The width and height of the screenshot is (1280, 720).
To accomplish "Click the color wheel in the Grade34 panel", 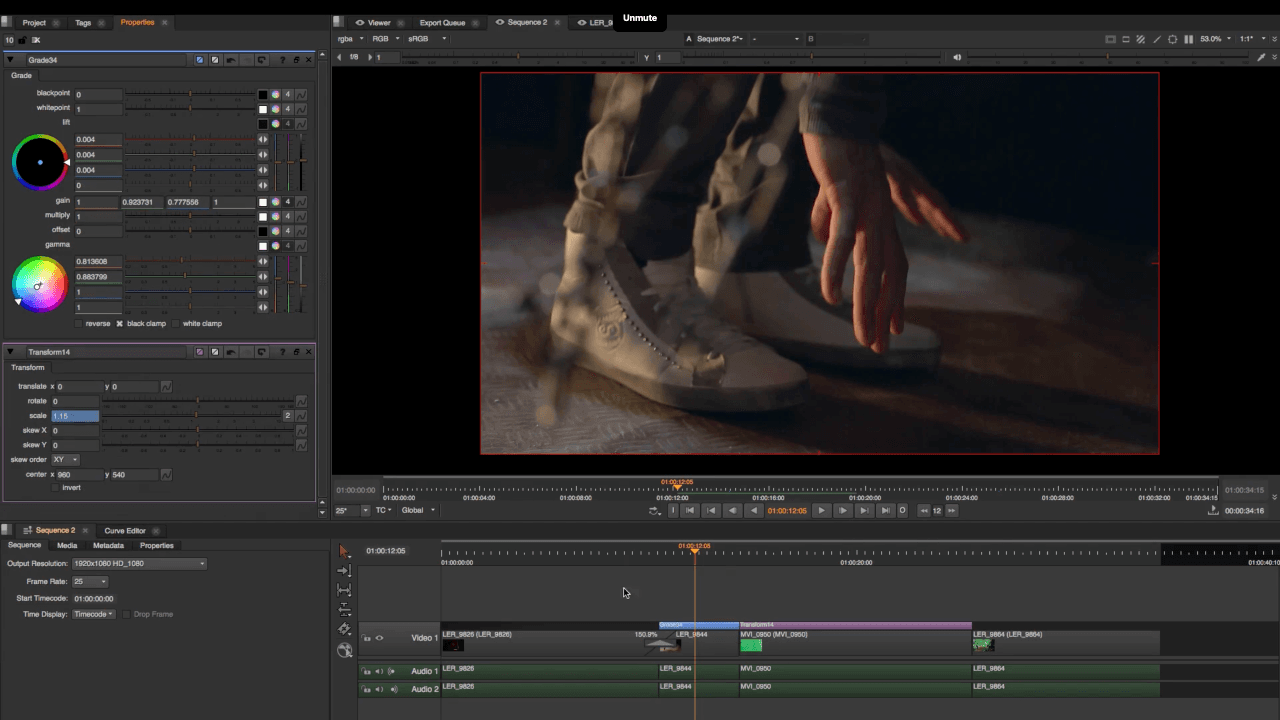I will click(x=39, y=160).
